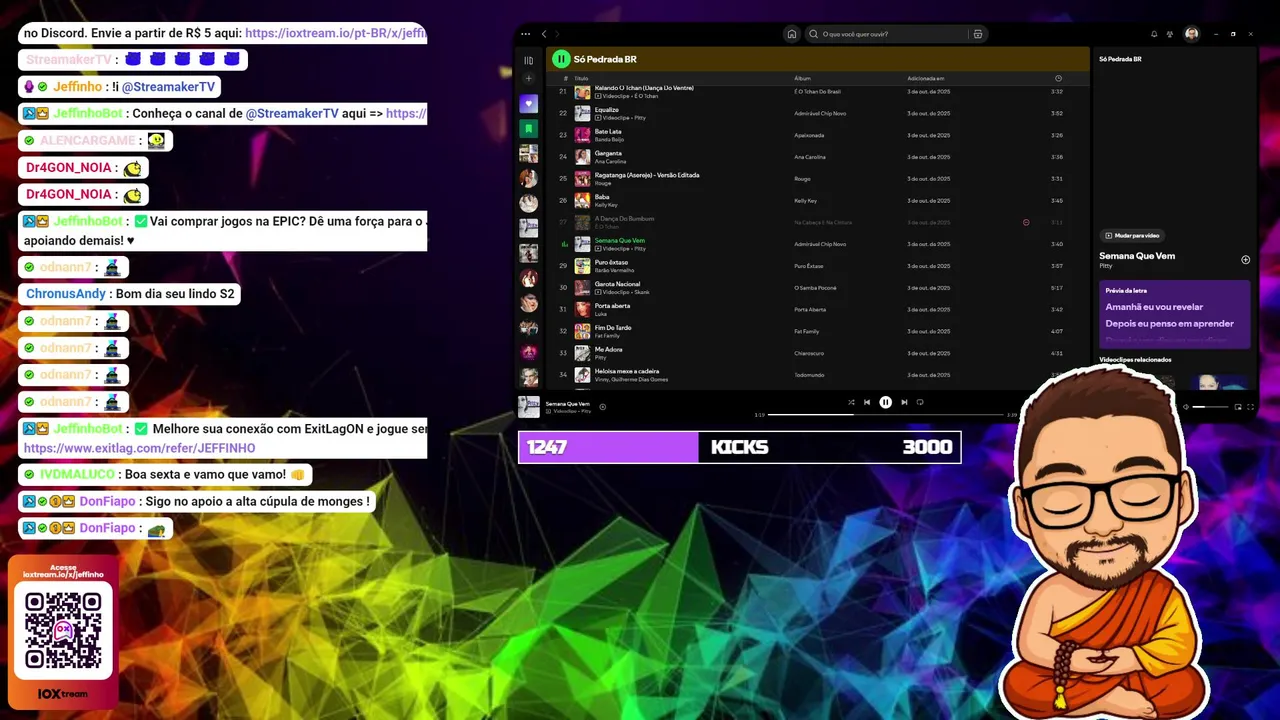The height and width of the screenshot is (720, 1280).
Task: Go forward with the right arrow
Action: tap(557, 34)
